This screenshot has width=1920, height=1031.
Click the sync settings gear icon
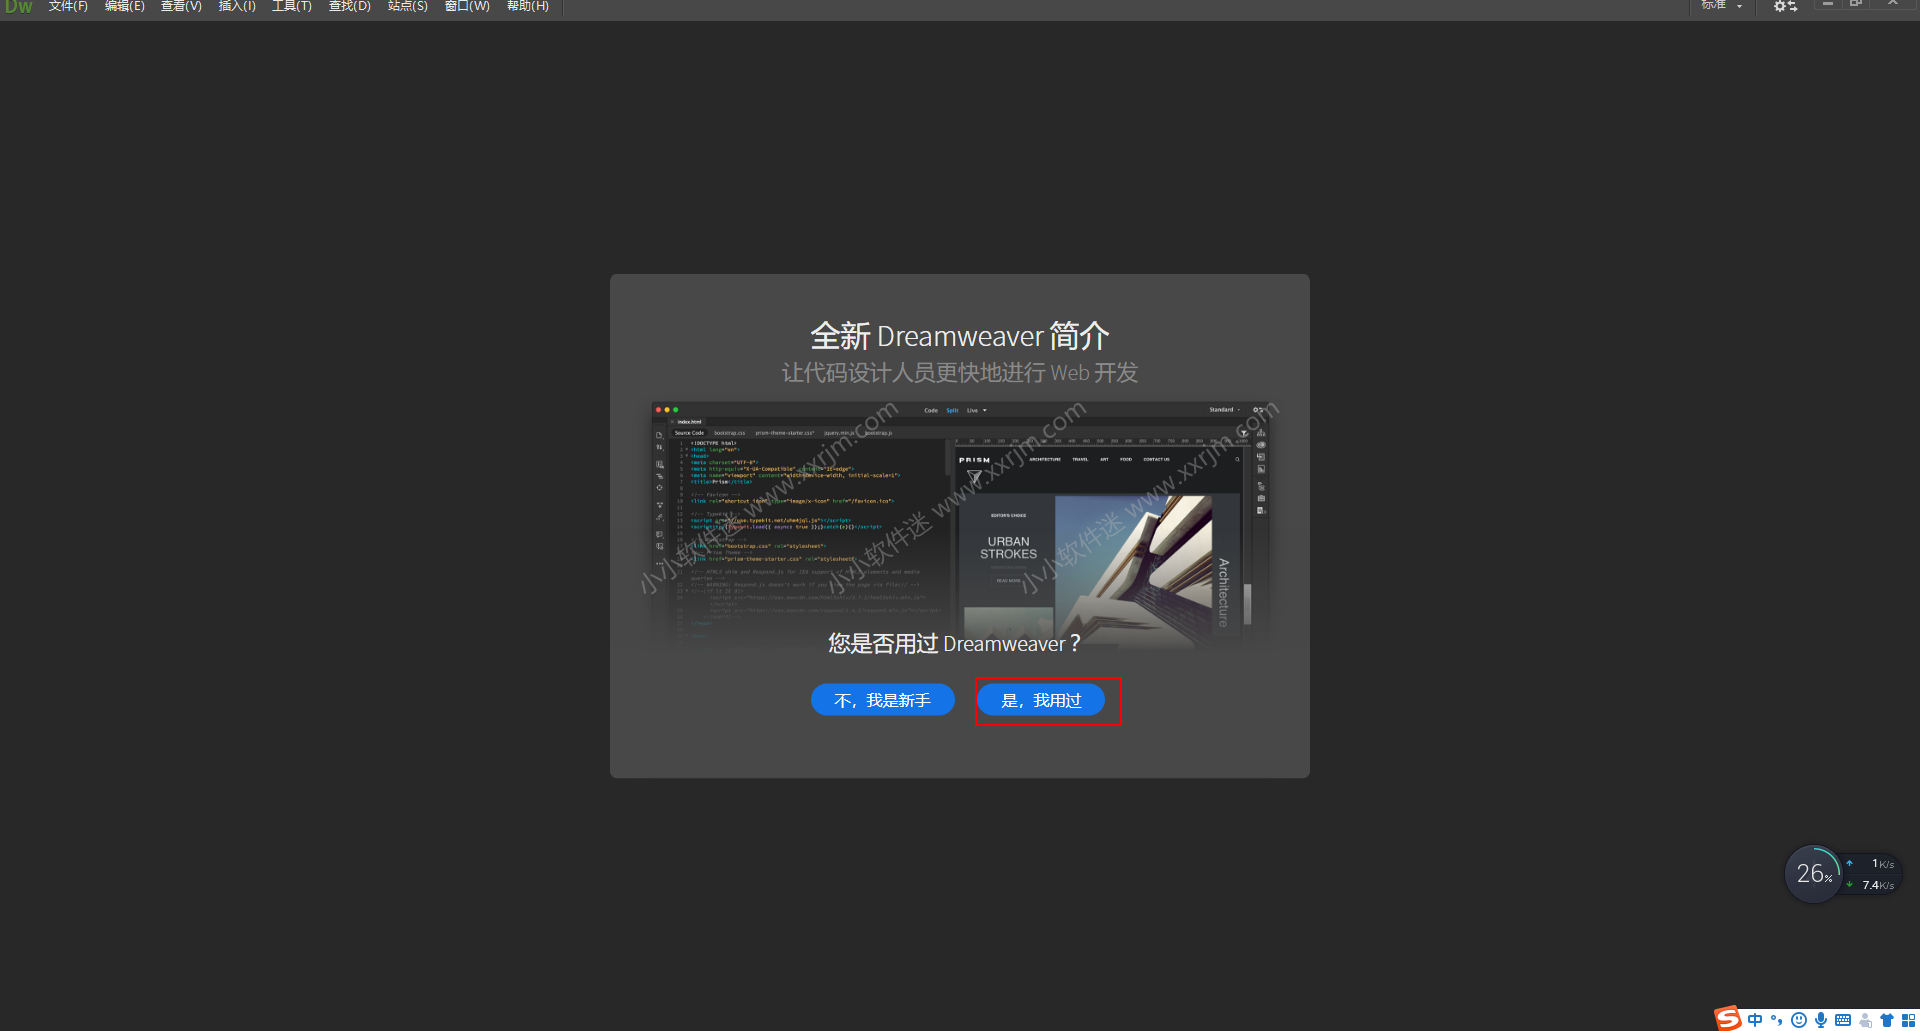1785,6
